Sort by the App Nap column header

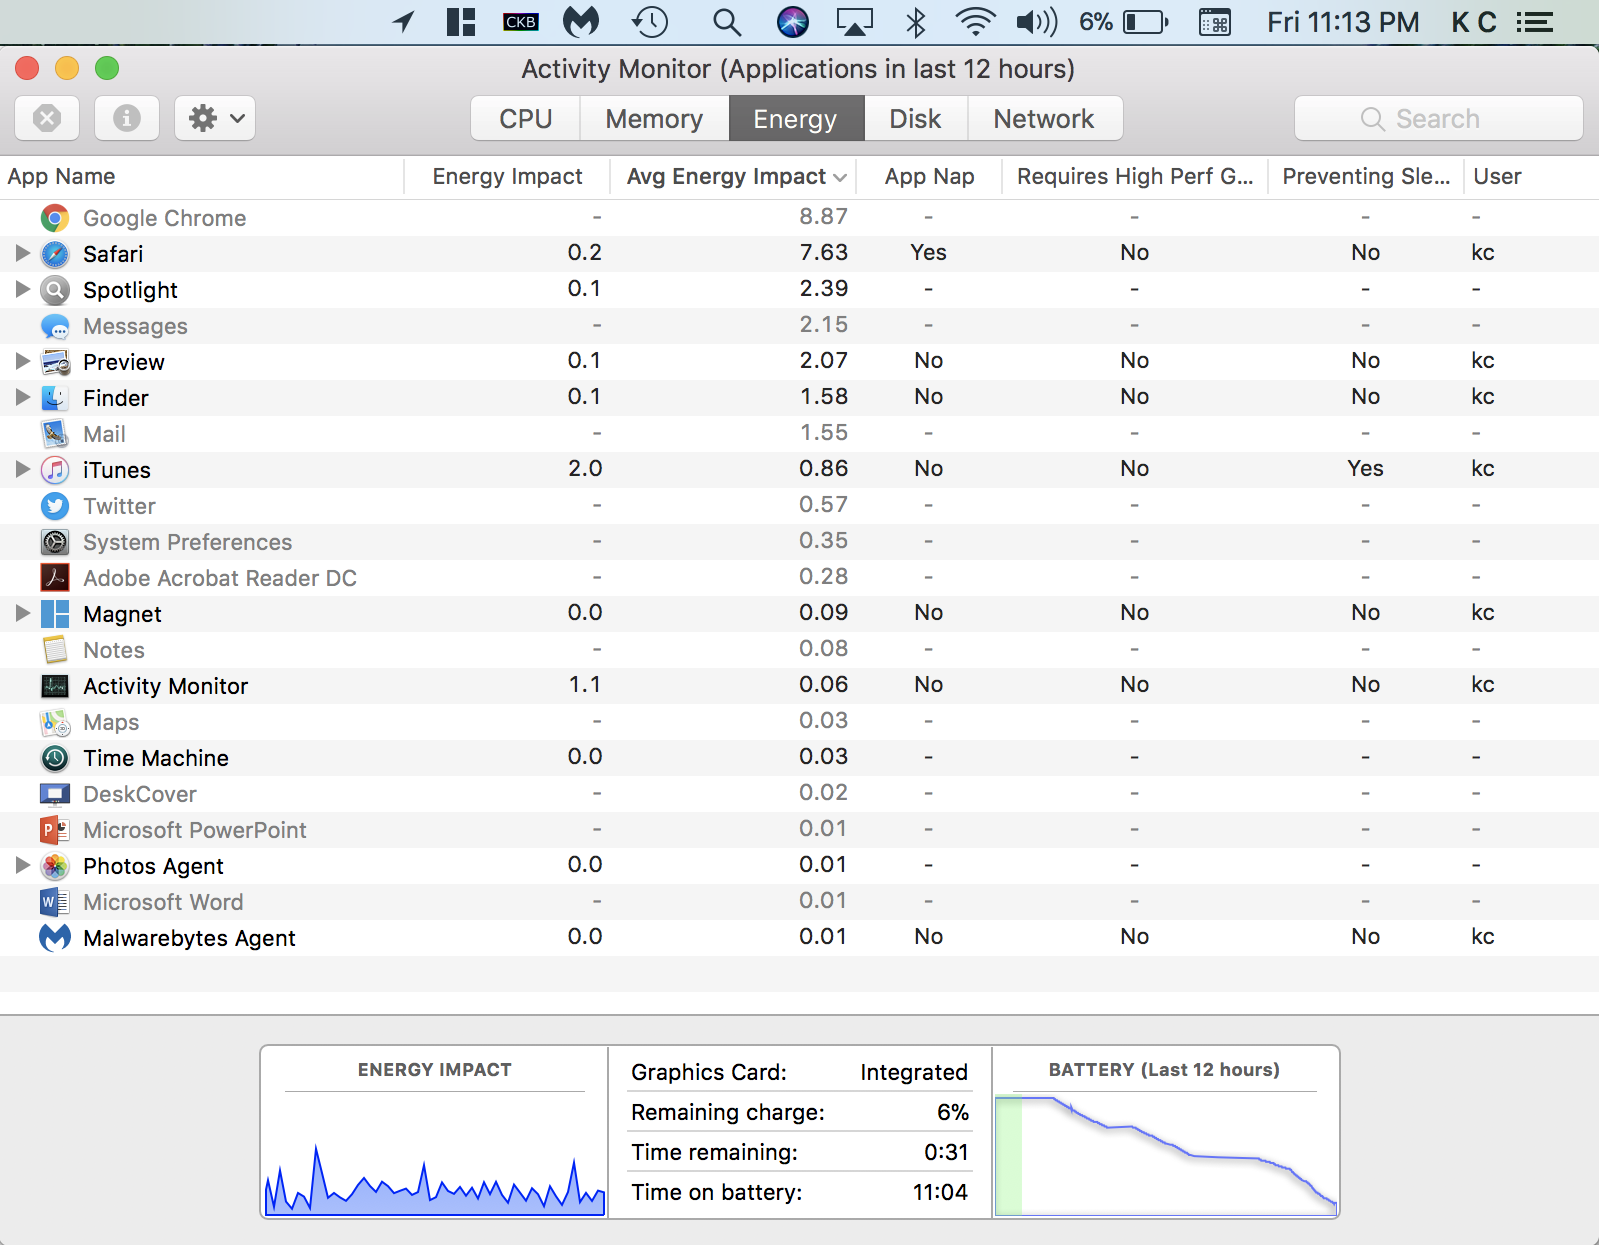click(x=930, y=177)
